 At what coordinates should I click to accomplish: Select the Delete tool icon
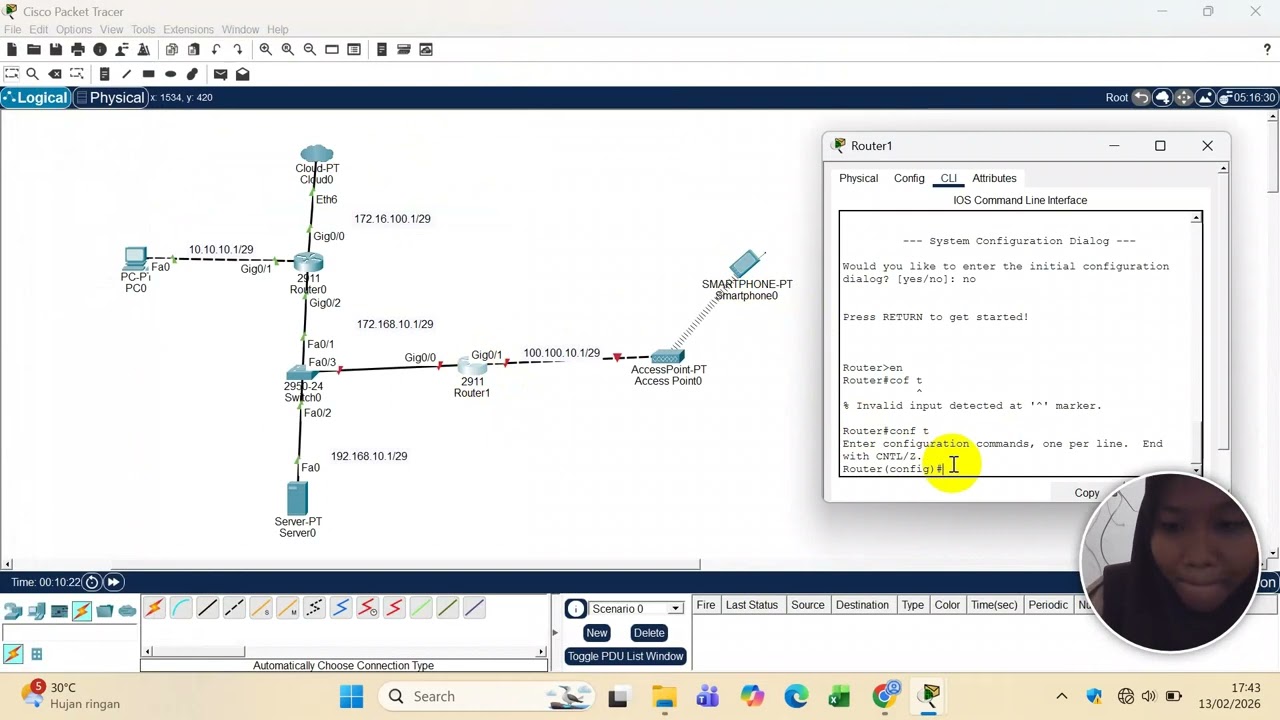pos(56,74)
